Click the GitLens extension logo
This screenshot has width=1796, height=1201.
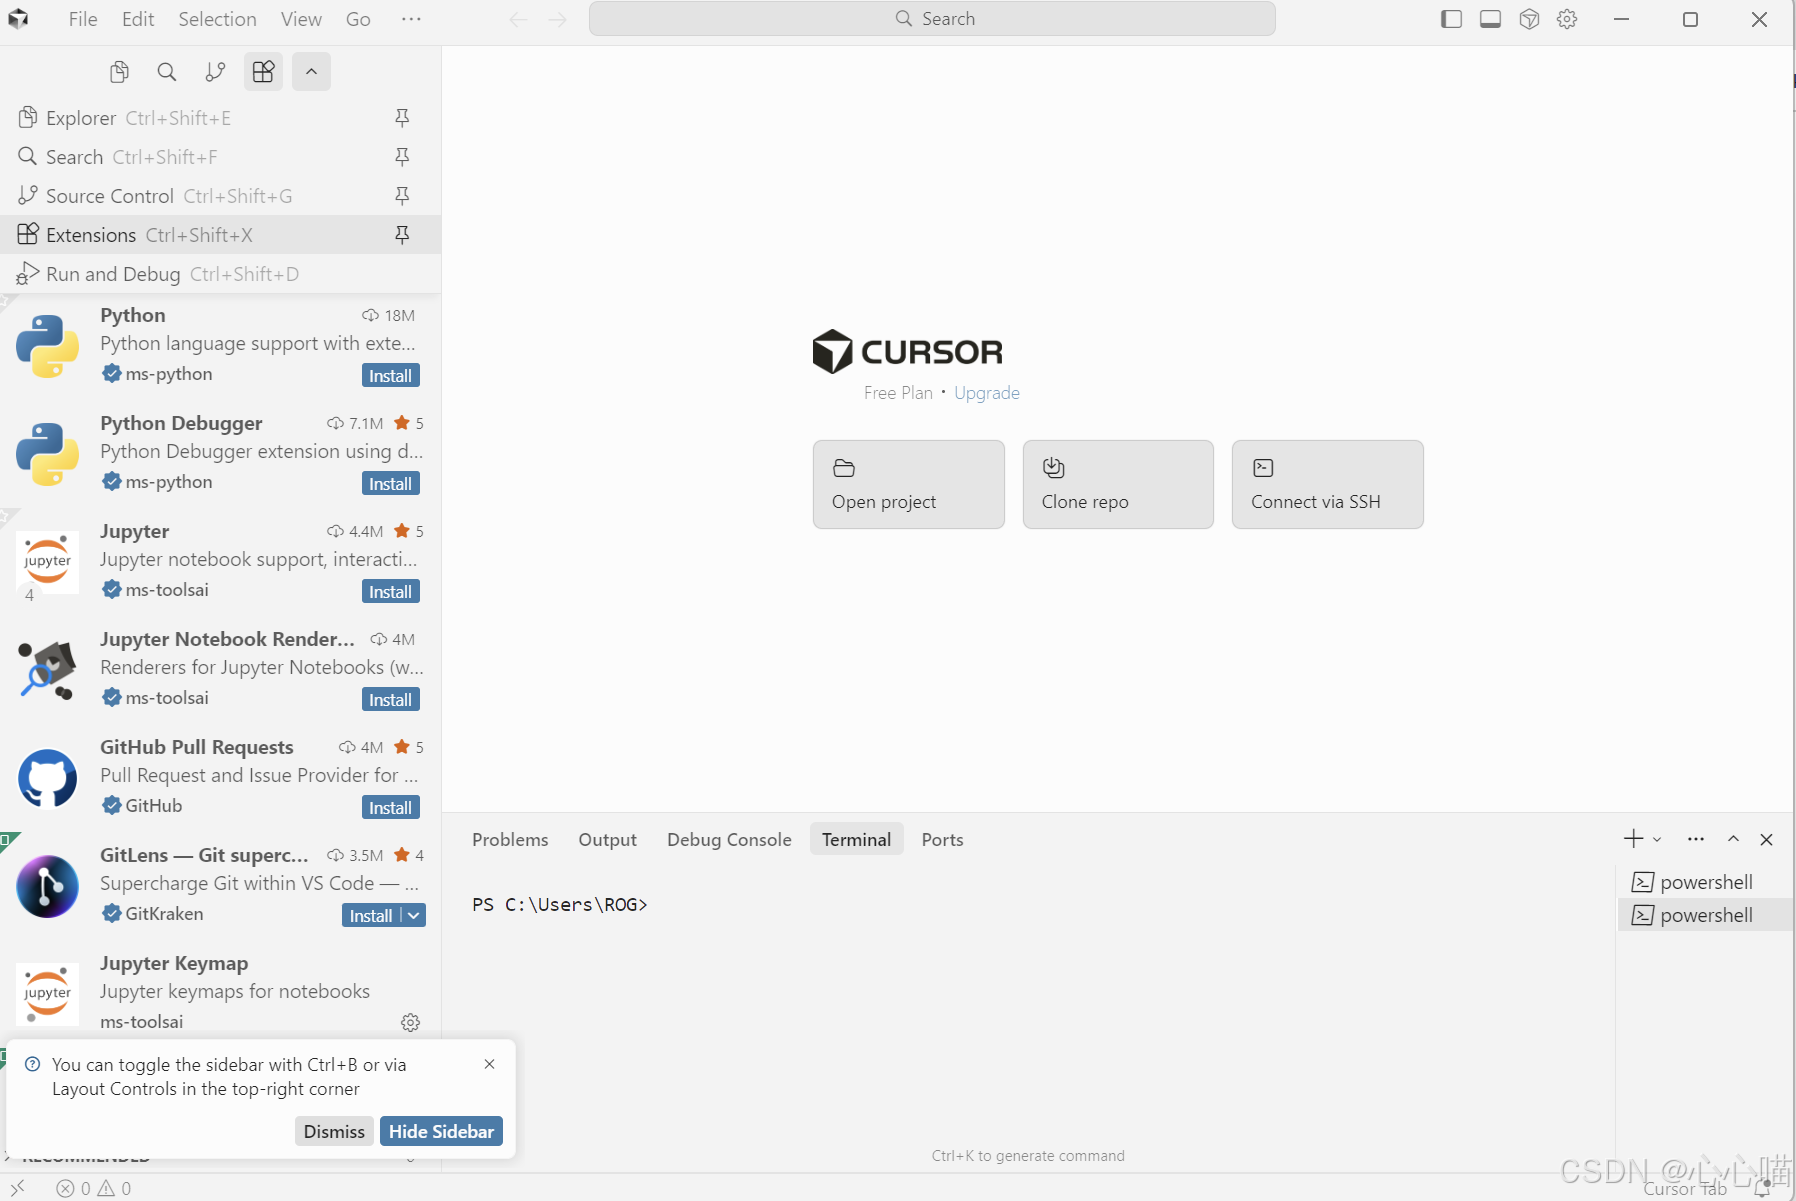(x=47, y=886)
